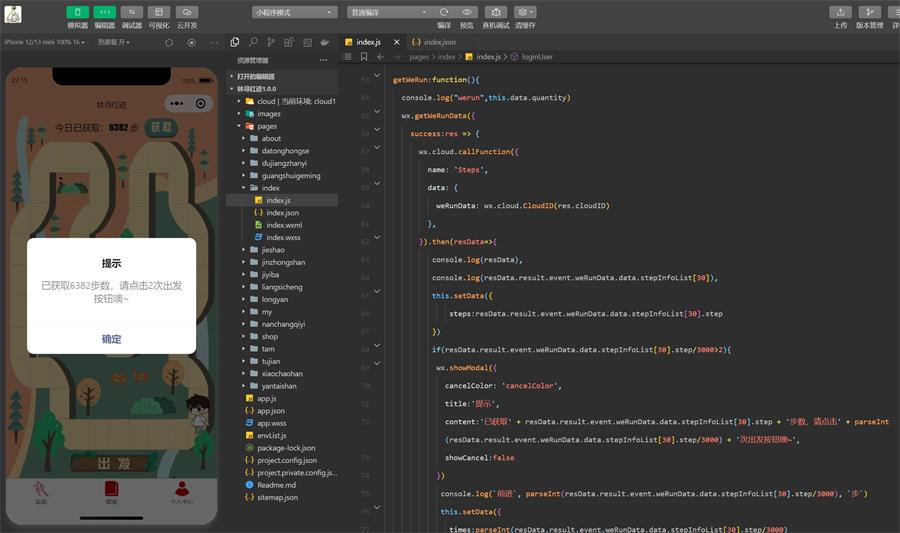Click the 上传 upload icon
900x533 pixels.
coord(840,12)
